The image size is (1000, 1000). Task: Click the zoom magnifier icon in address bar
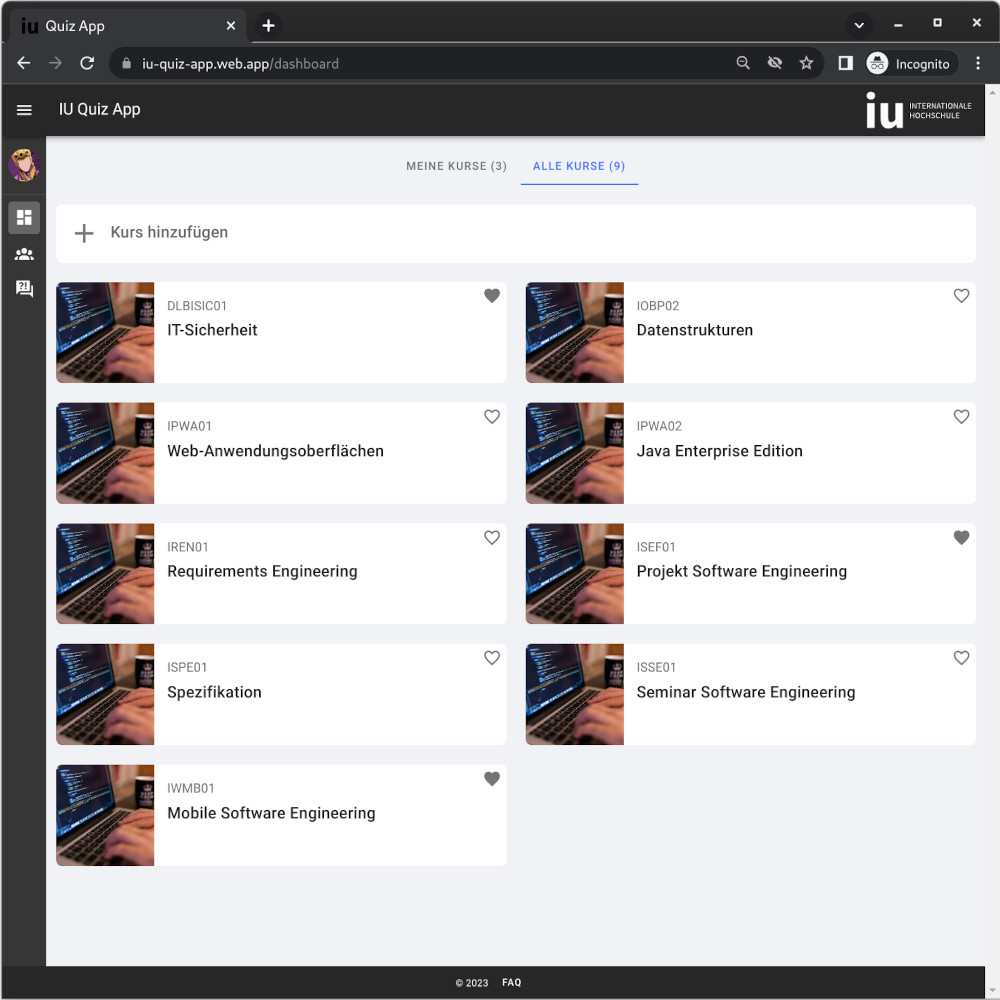[x=742, y=63]
